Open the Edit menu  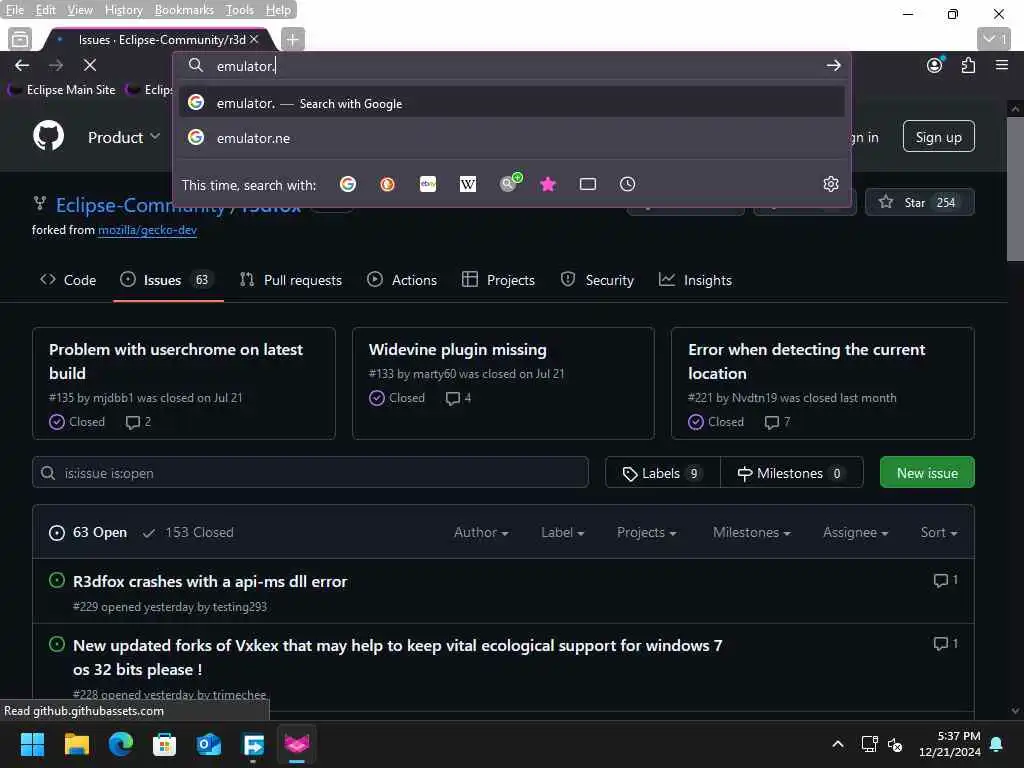pyautogui.click(x=45, y=10)
